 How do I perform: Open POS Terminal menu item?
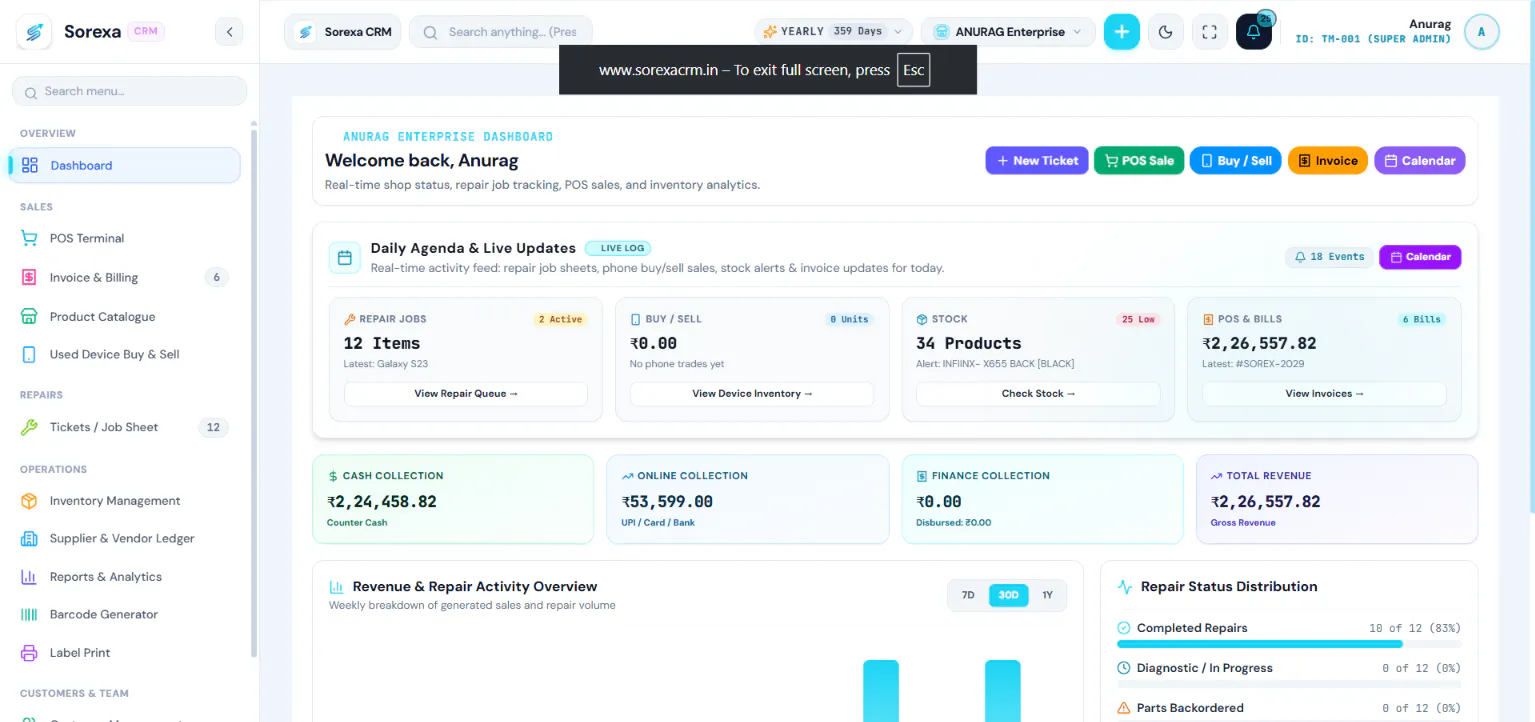(125, 238)
